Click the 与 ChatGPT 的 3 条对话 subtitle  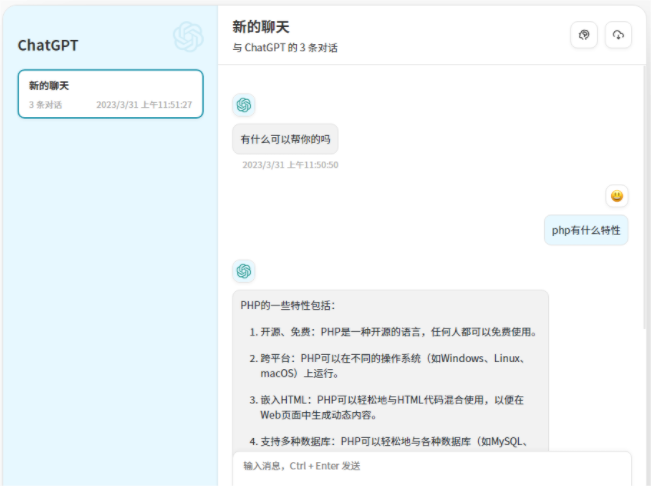[x=284, y=47]
